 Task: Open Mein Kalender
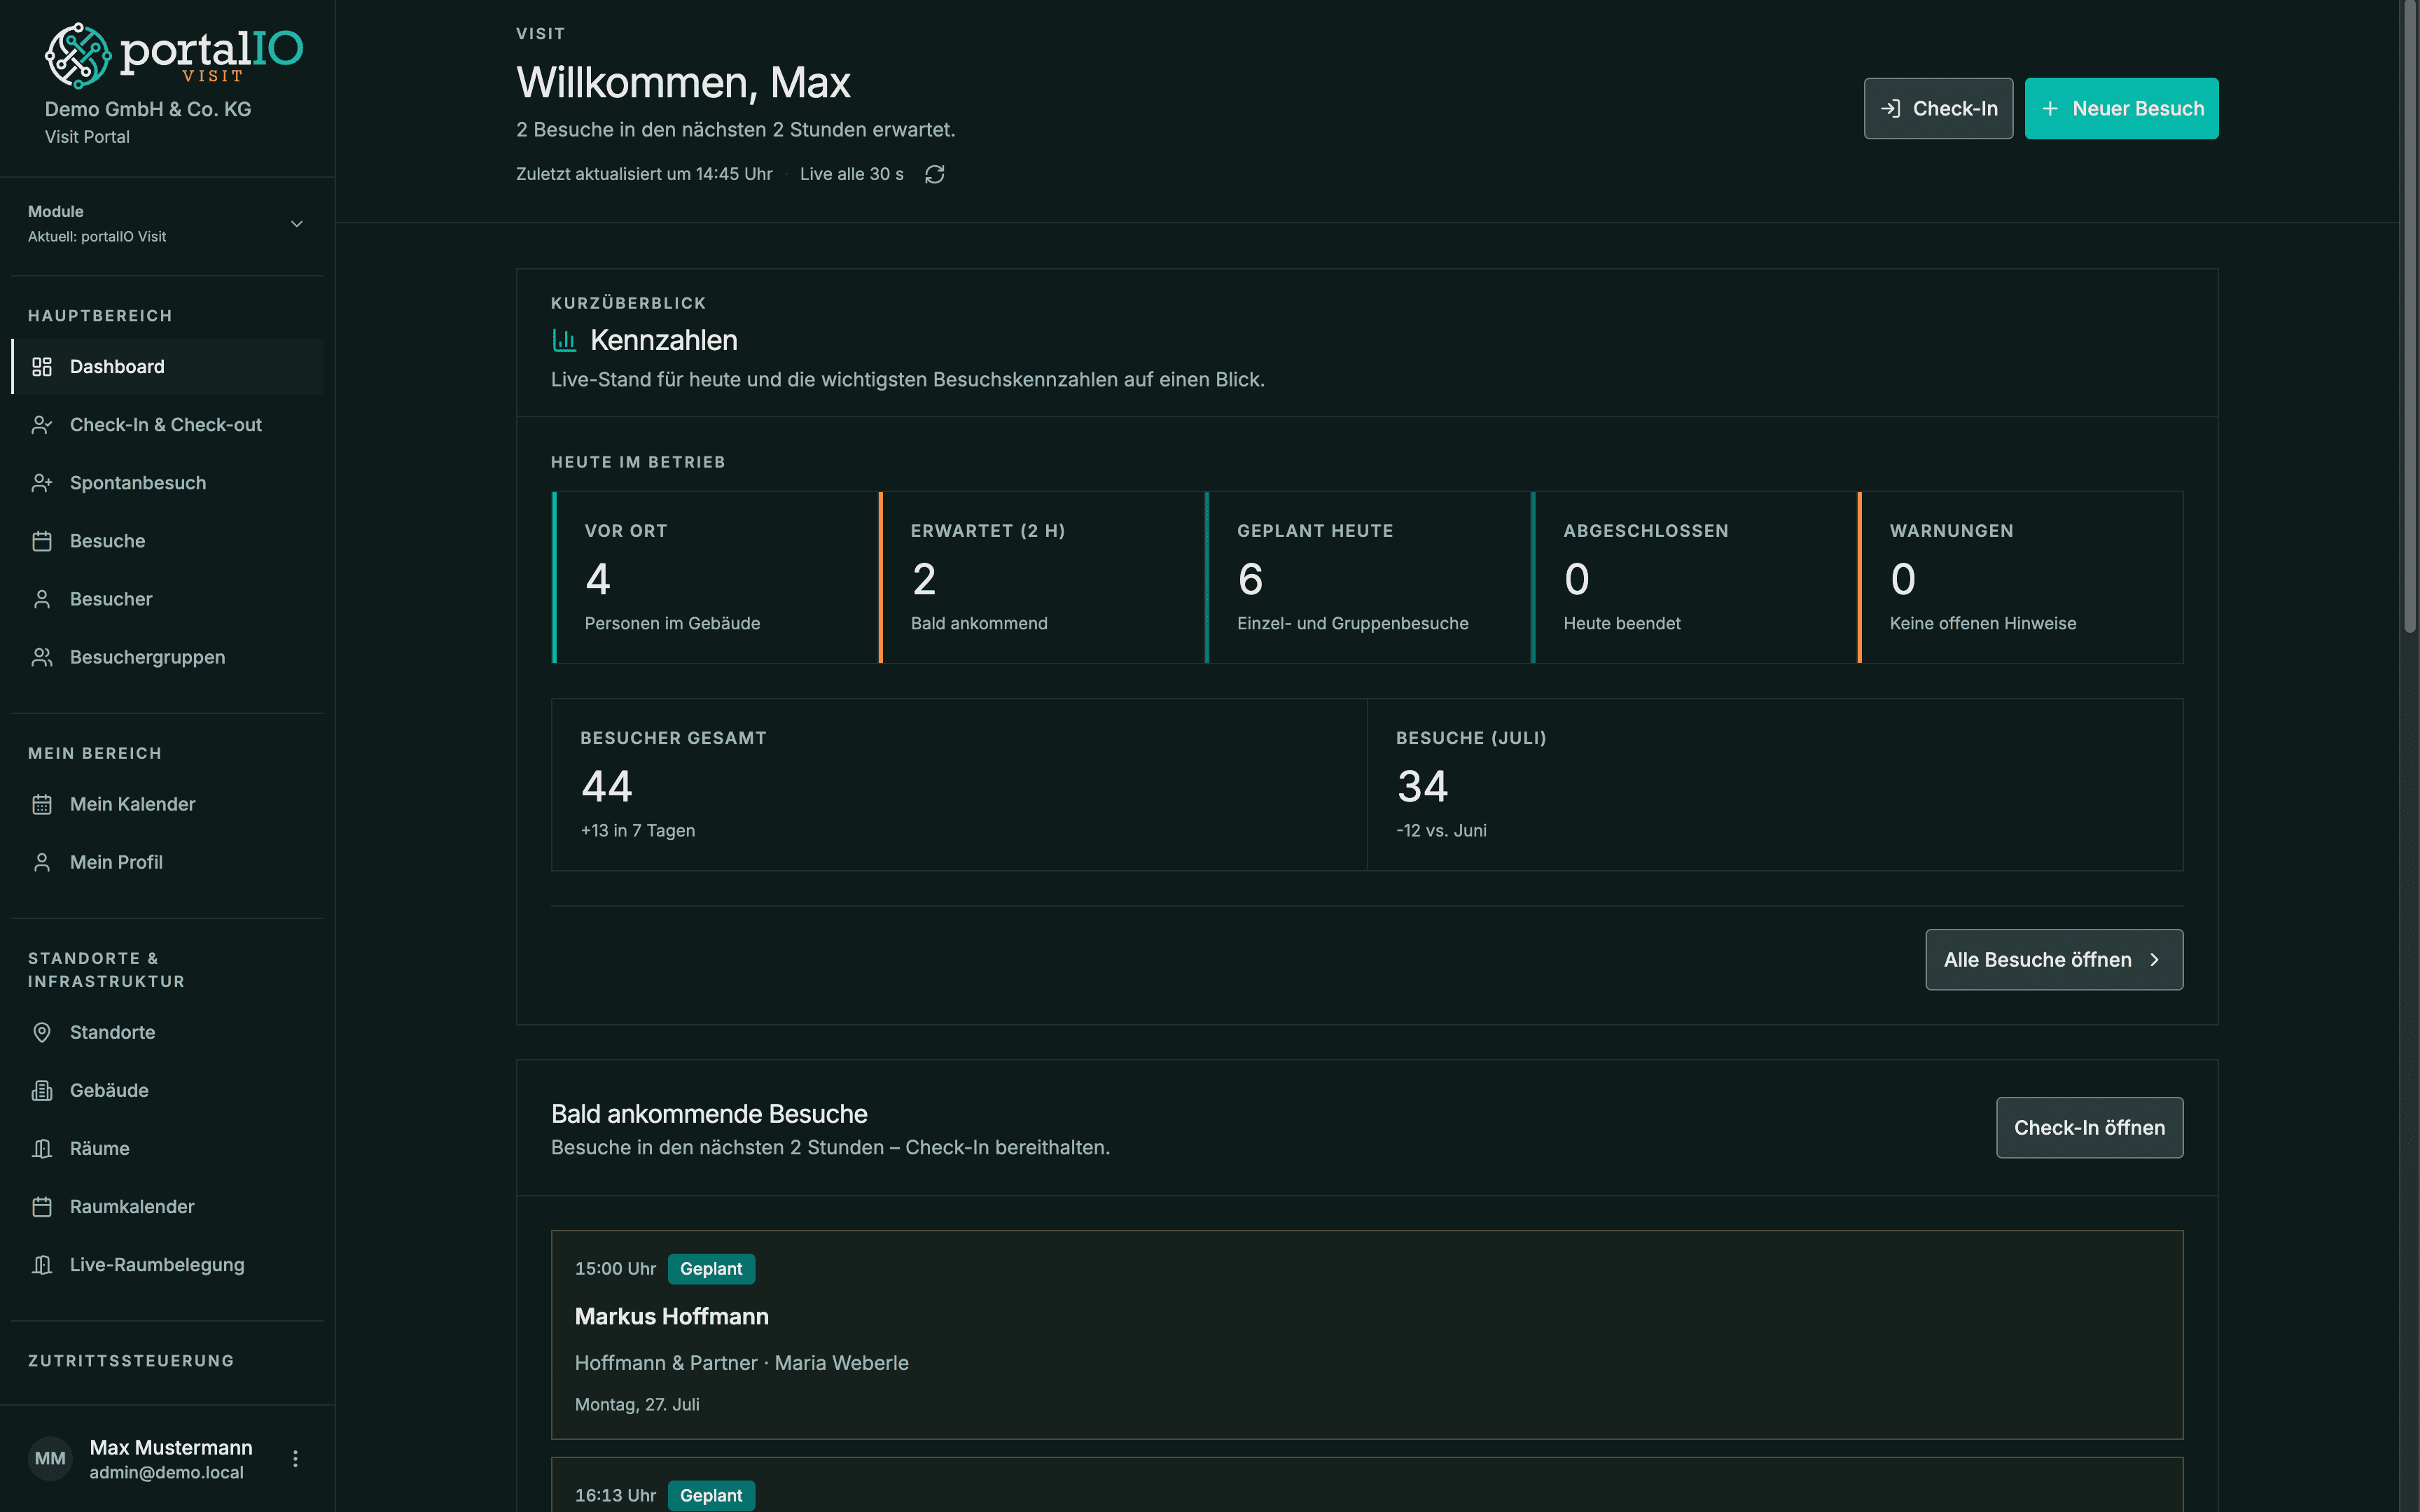pyautogui.click(x=168, y=804)
